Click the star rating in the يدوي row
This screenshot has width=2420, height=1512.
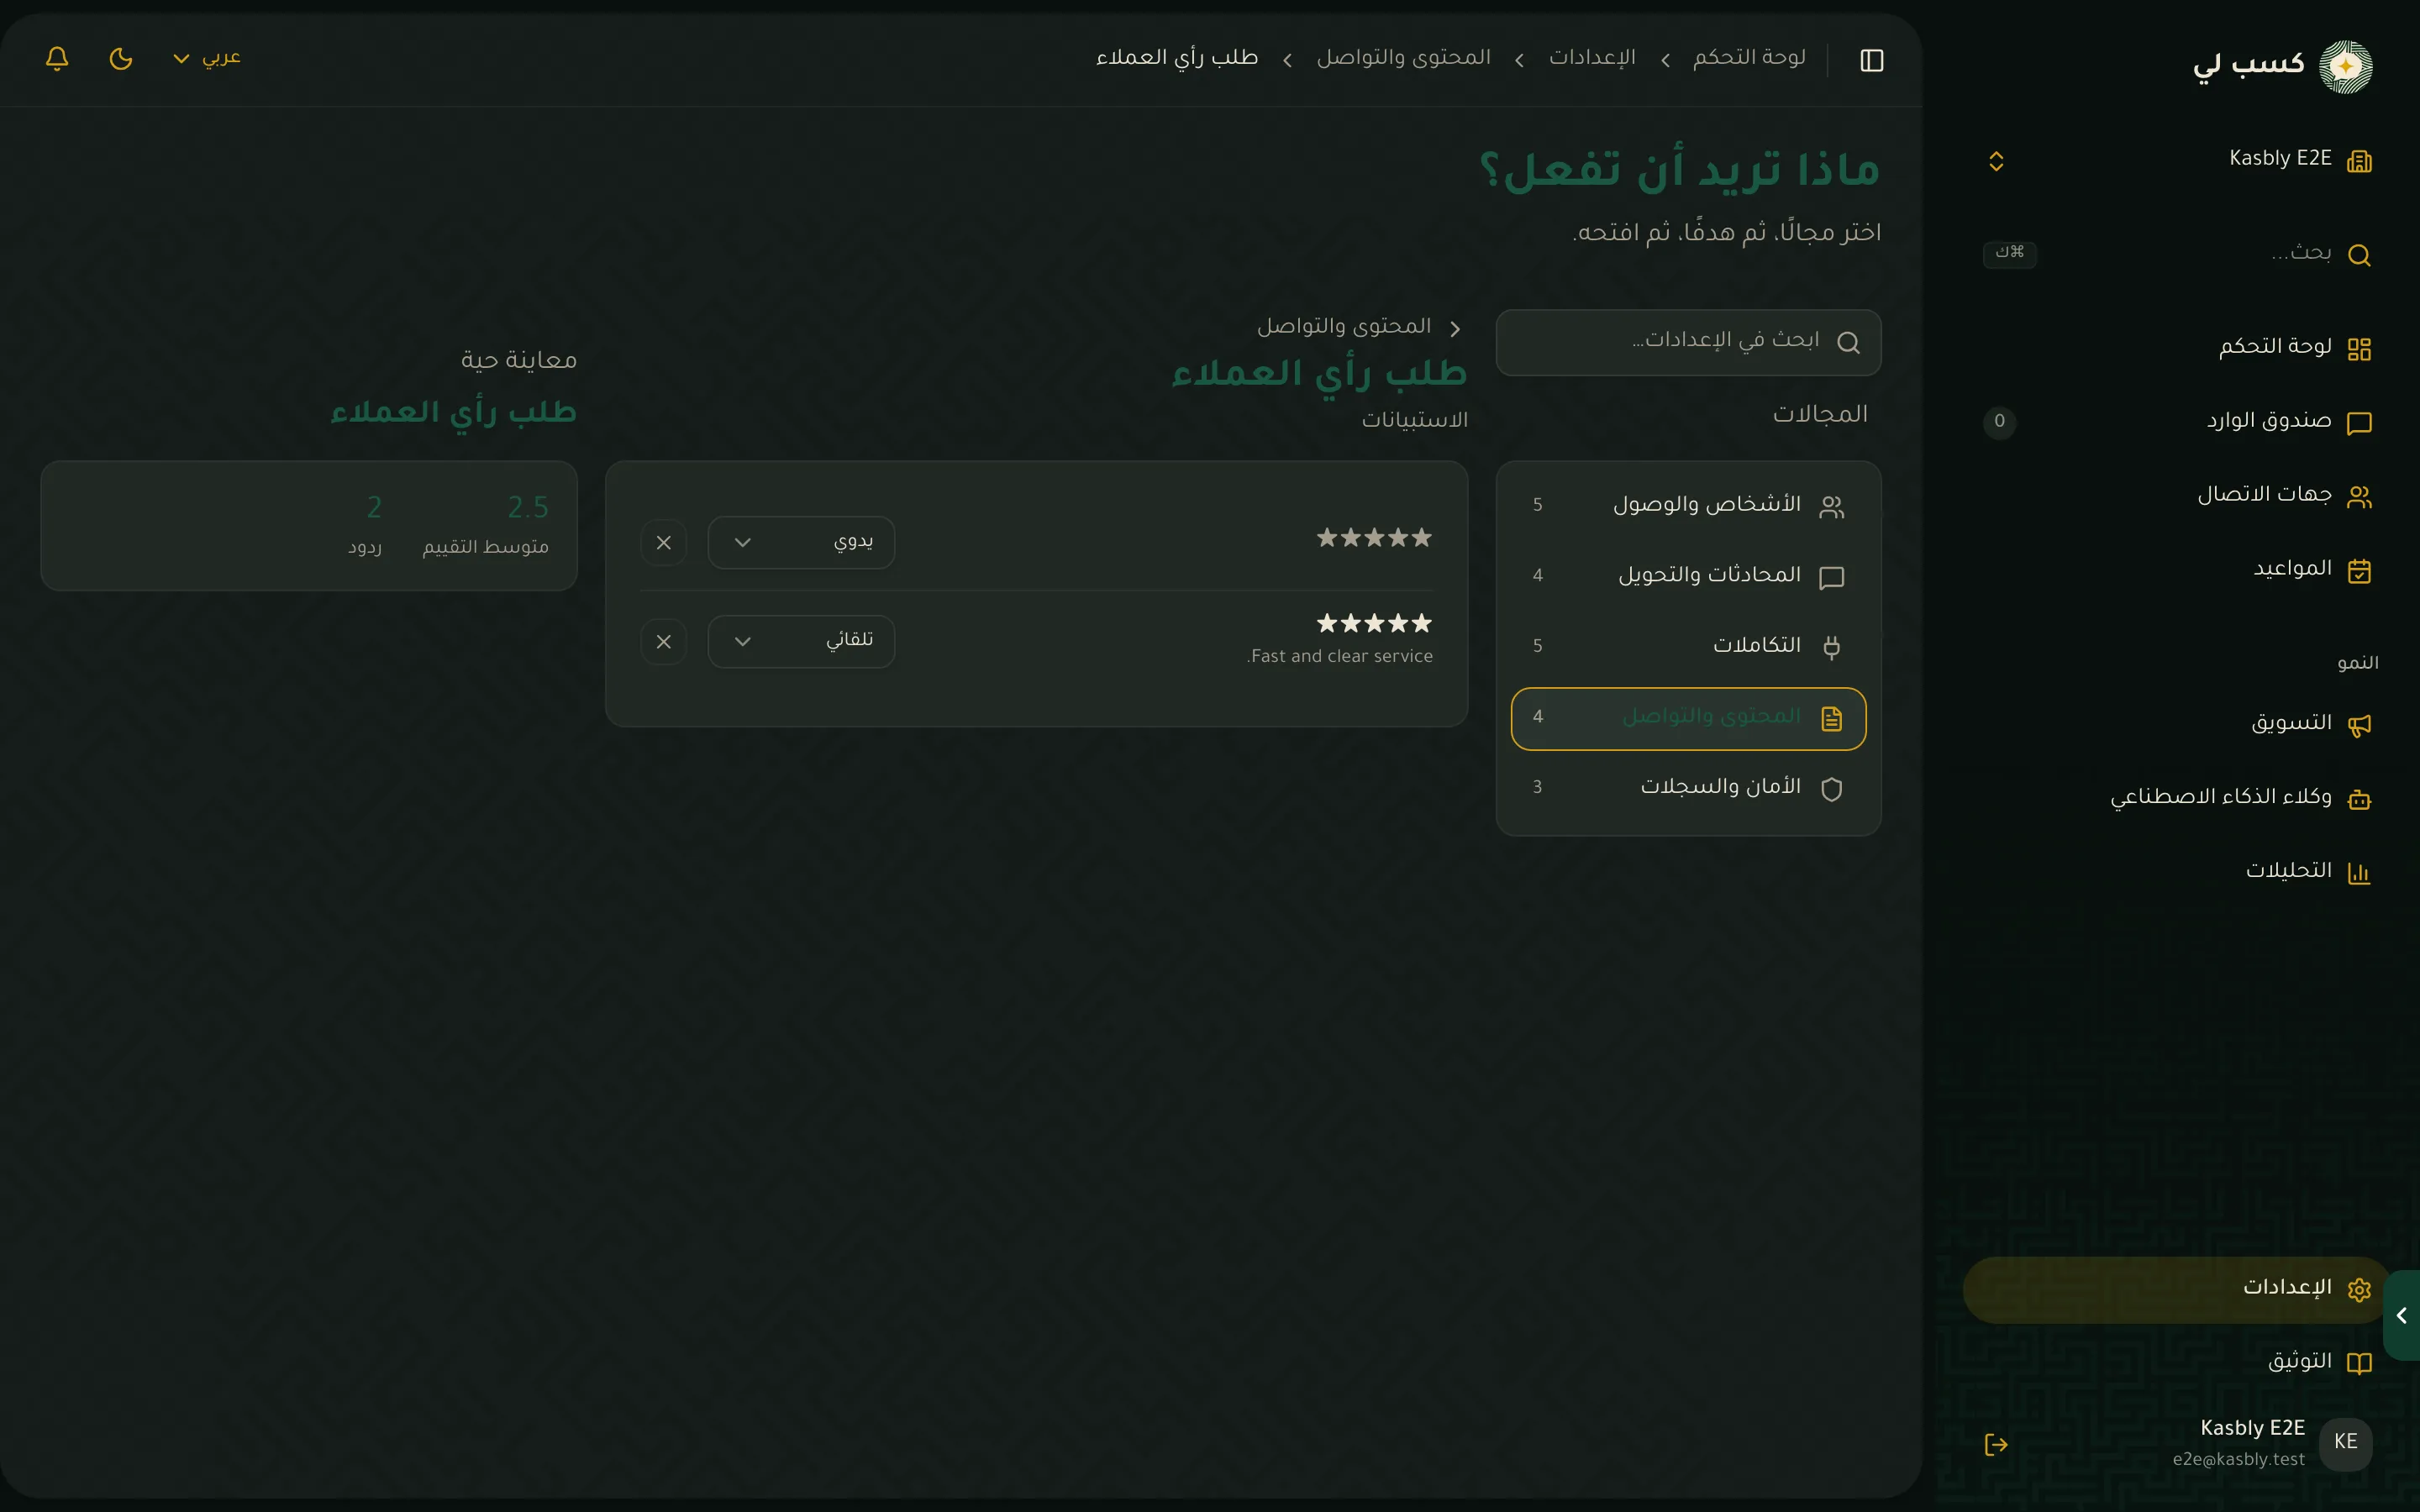[1374, 538]
